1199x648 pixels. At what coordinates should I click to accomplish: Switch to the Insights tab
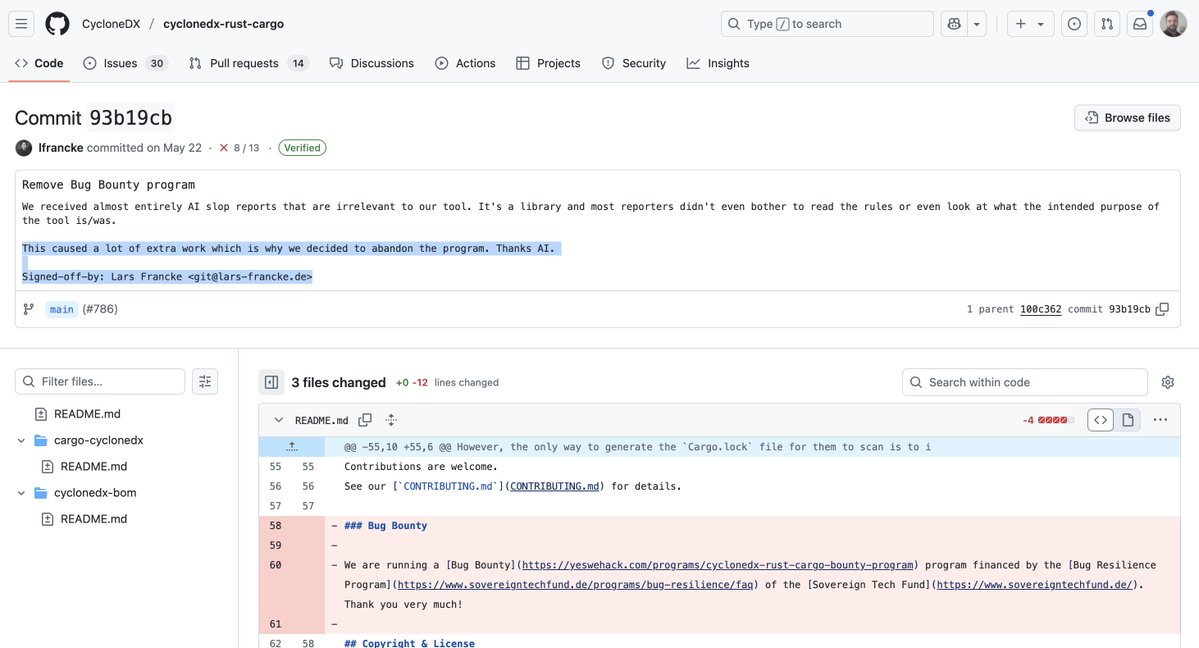(718, 63)
